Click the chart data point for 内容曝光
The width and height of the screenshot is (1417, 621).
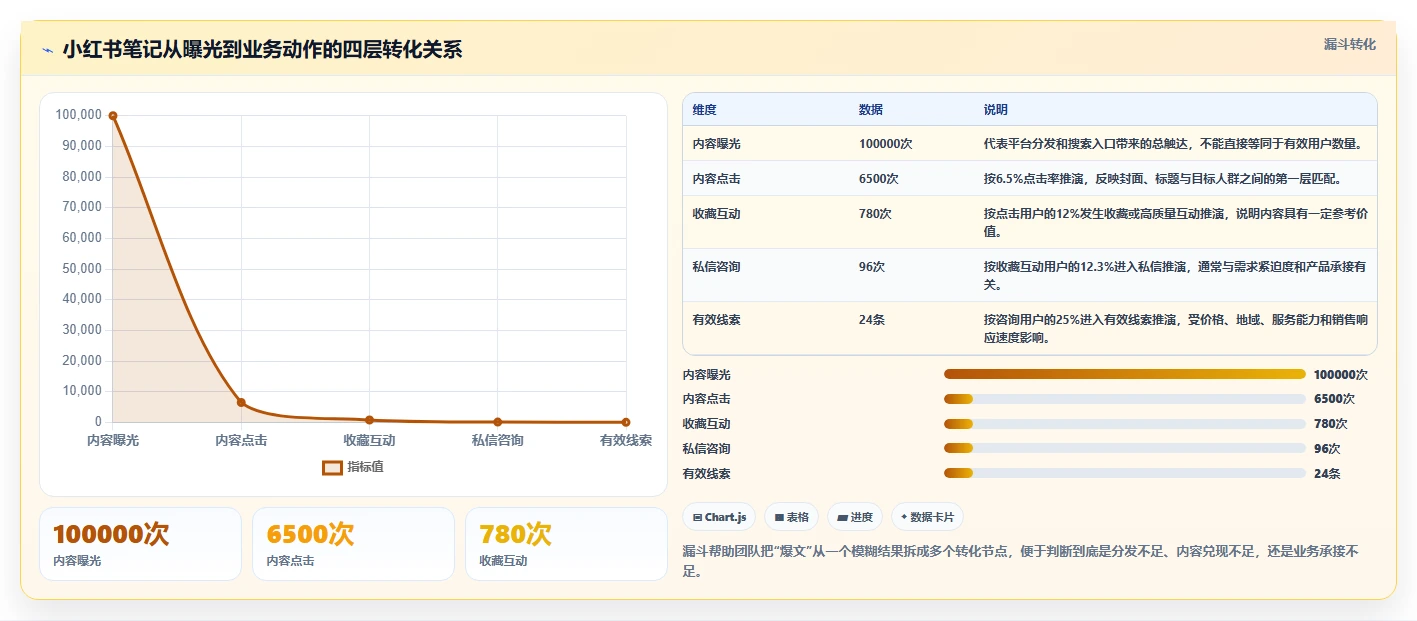pyautogui.click(x=113, y=116)
